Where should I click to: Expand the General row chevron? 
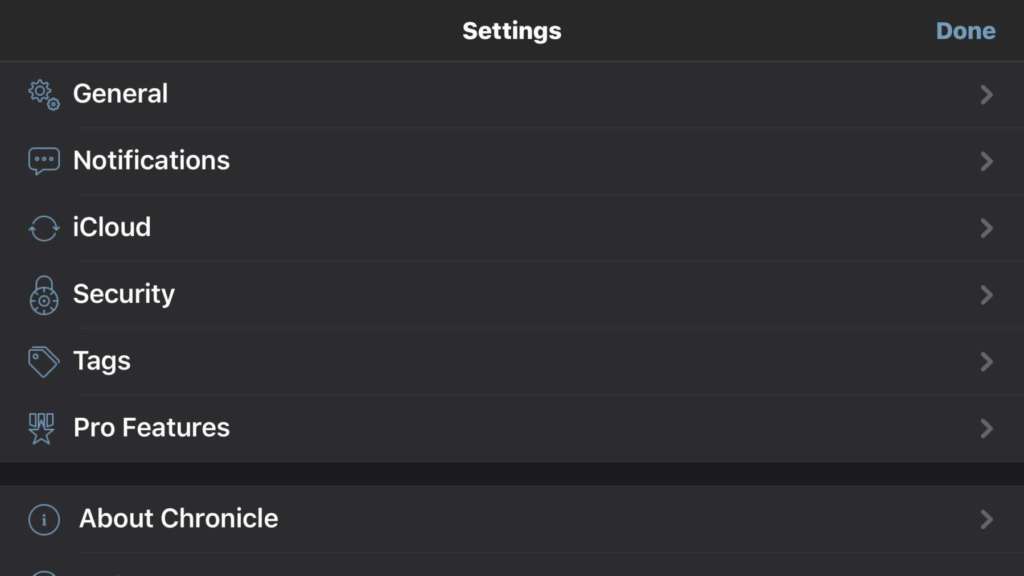click(986, 95)
